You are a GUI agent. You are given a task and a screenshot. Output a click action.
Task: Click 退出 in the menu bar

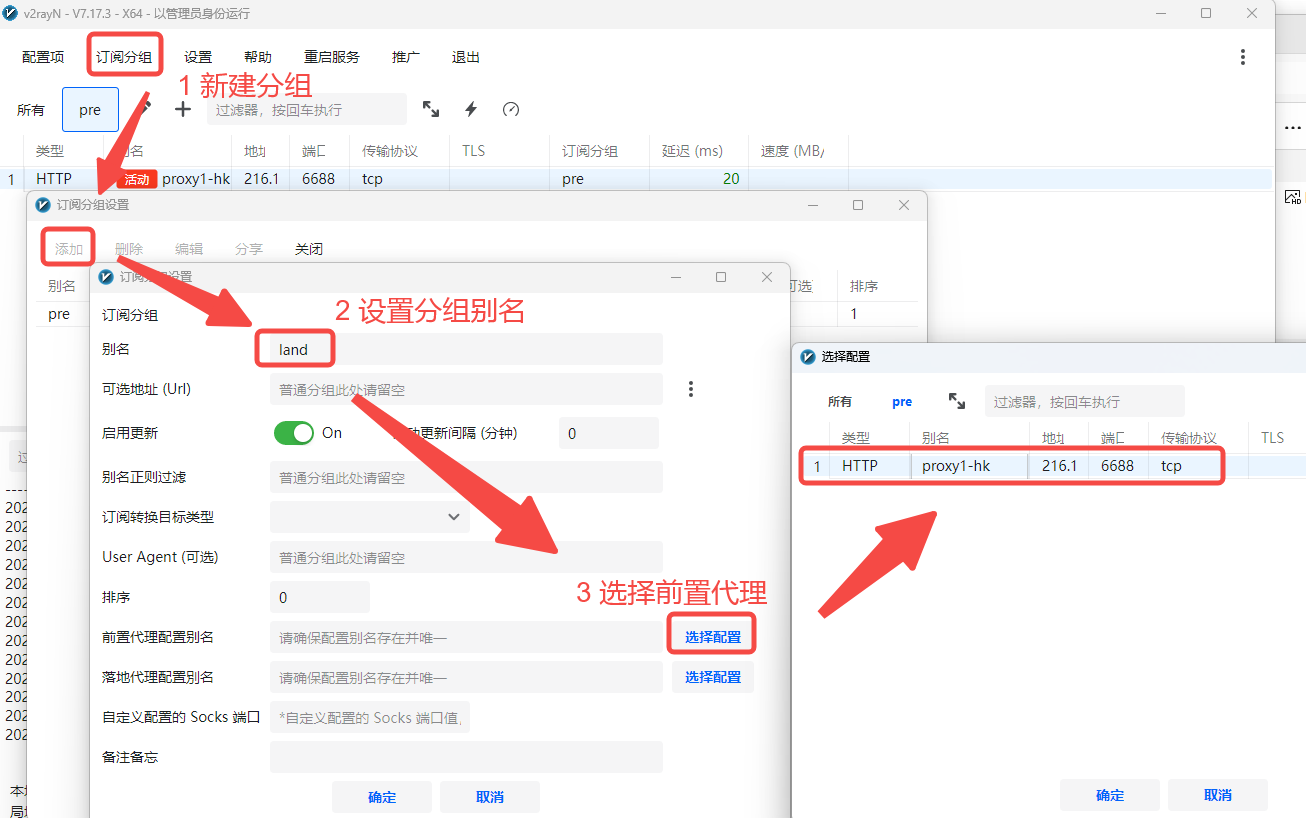point(466,57)
